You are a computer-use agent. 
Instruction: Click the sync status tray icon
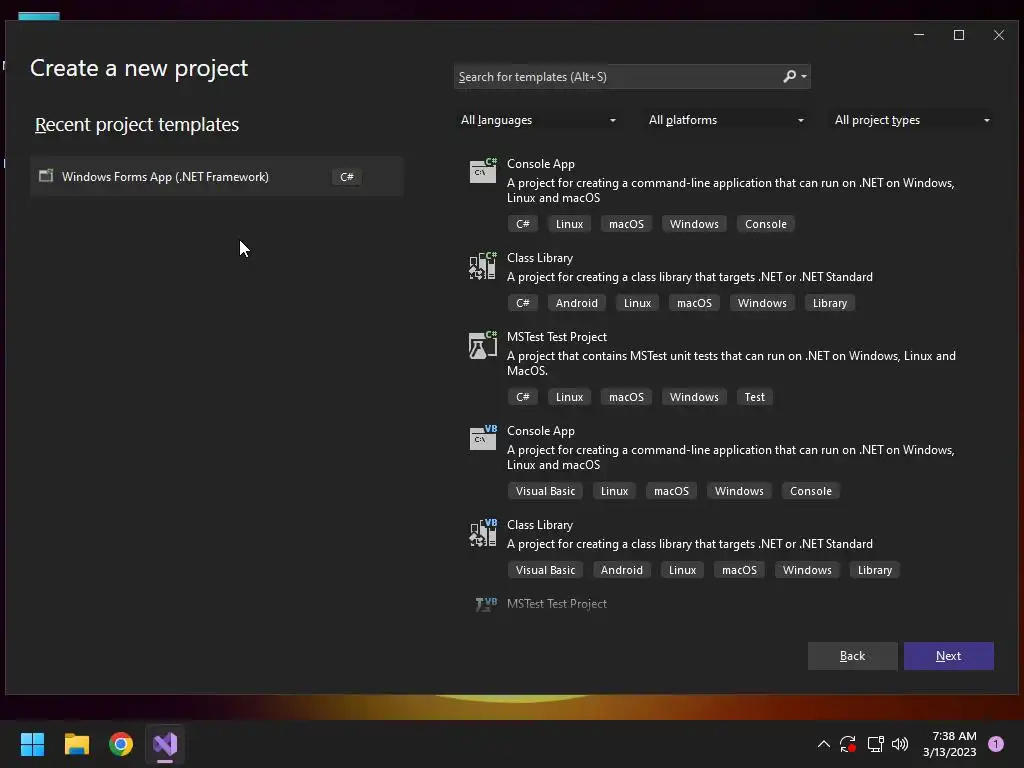tap(848, 744)
